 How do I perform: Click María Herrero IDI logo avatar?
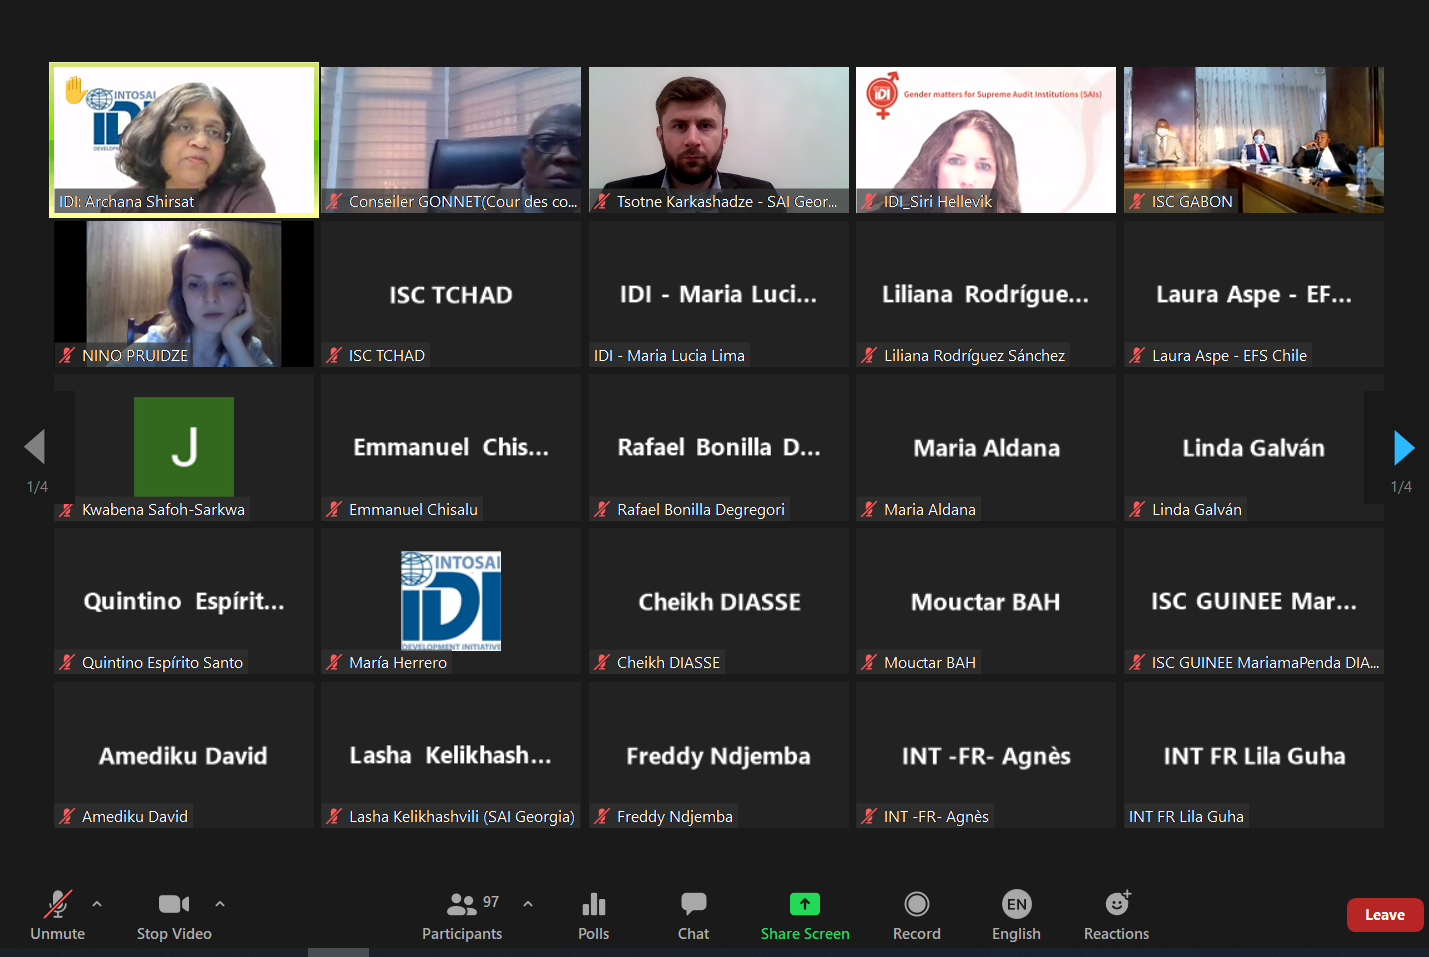pos(451,601)
